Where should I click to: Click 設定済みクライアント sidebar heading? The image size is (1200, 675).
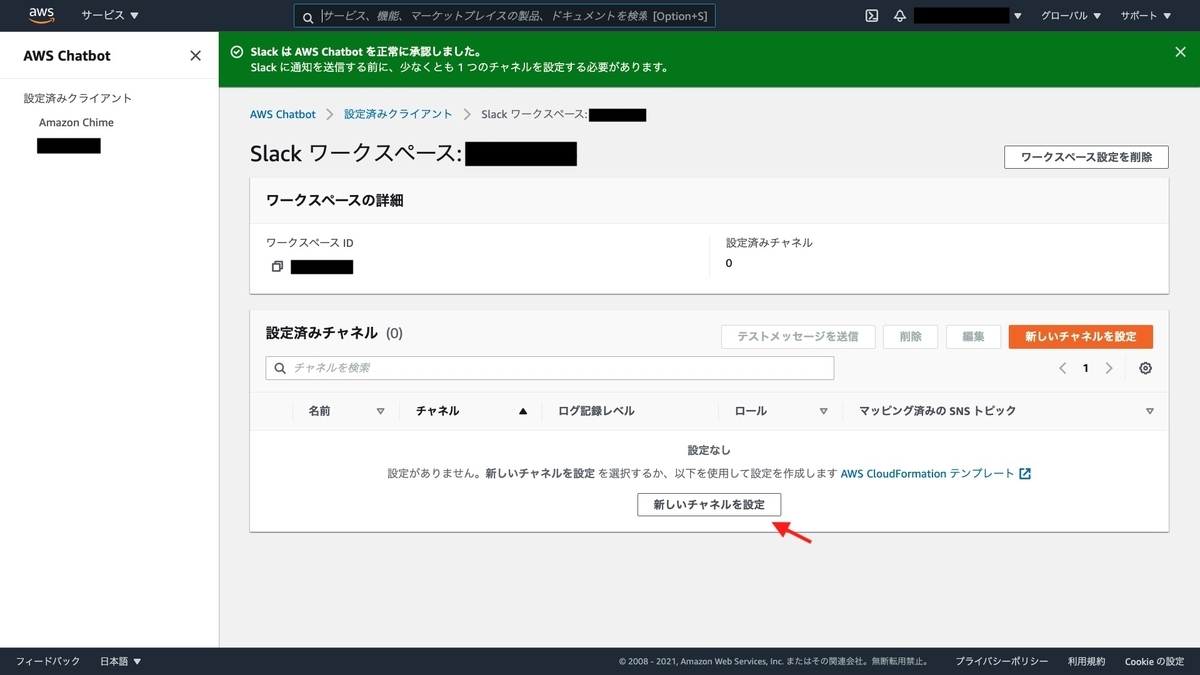coord(78,99)
